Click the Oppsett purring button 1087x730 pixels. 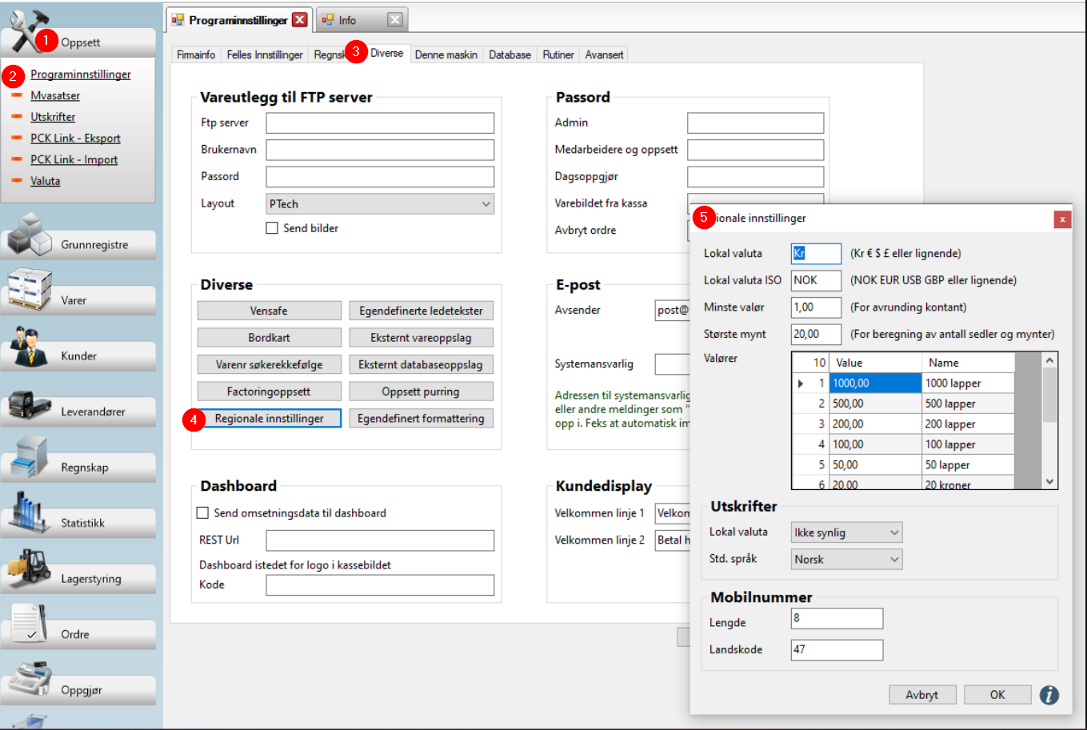421,392
